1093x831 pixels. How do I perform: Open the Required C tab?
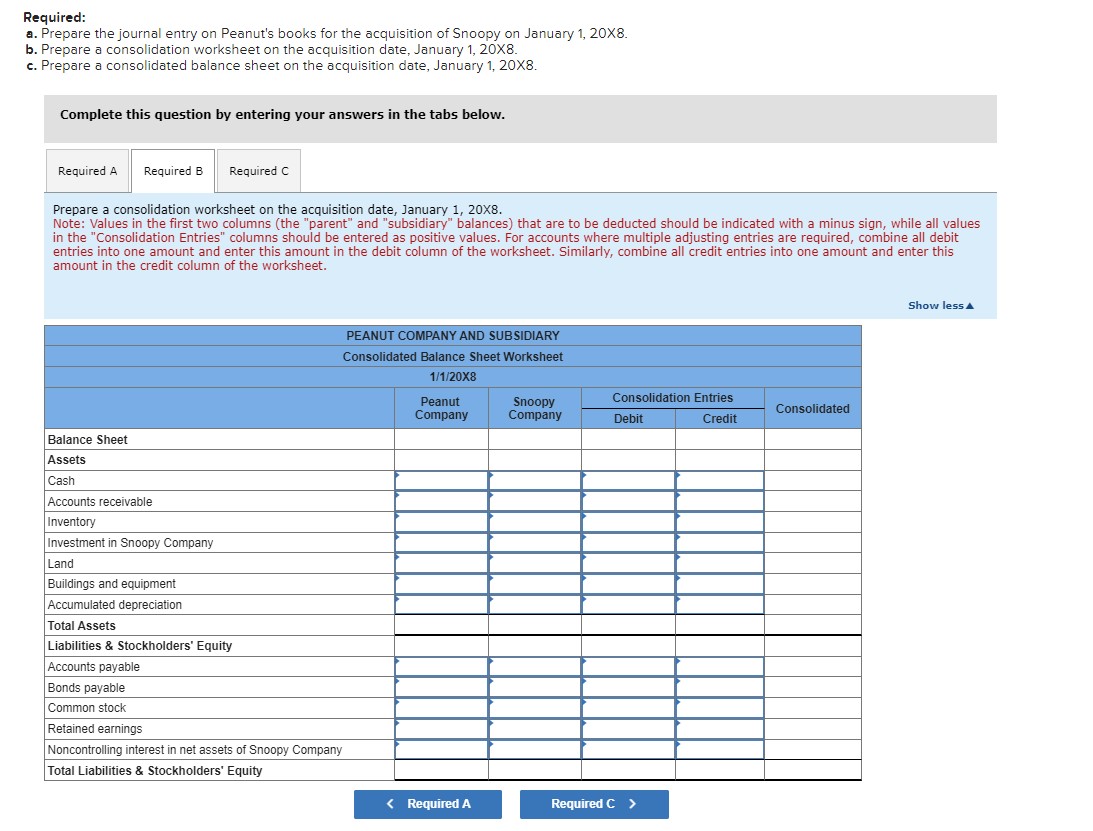pos(259,171)
